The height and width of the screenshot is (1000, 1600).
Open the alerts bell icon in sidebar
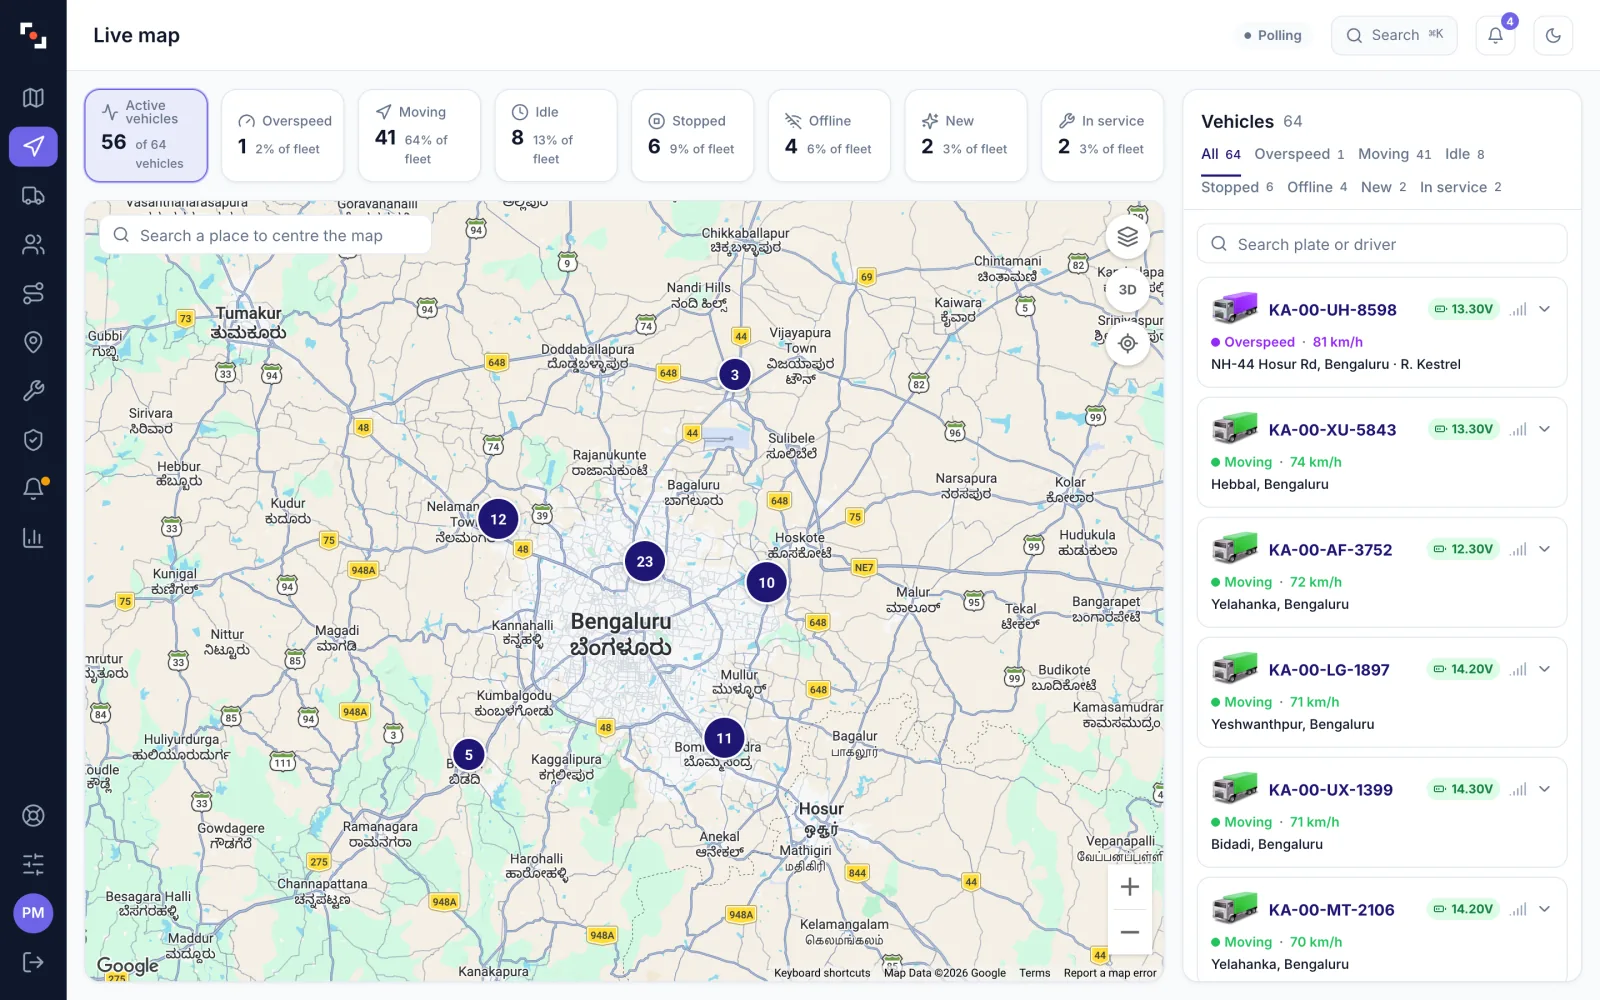tap(33, 489)
